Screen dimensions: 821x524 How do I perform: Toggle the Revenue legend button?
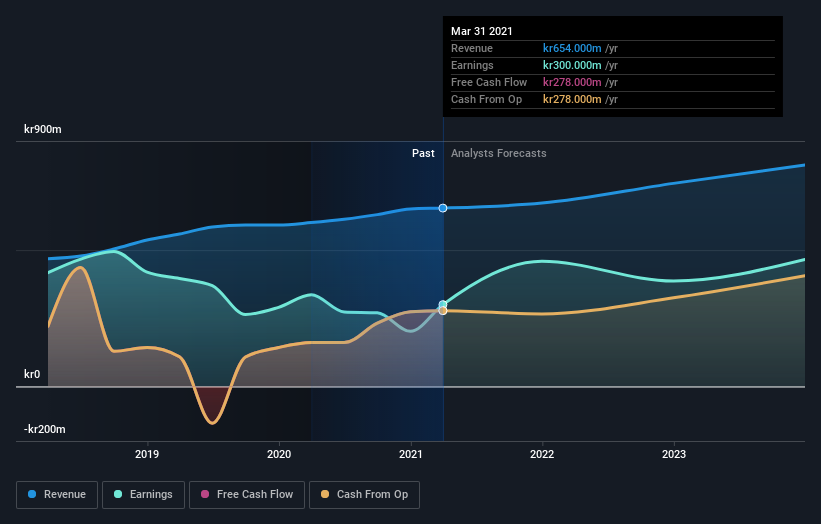57,495
